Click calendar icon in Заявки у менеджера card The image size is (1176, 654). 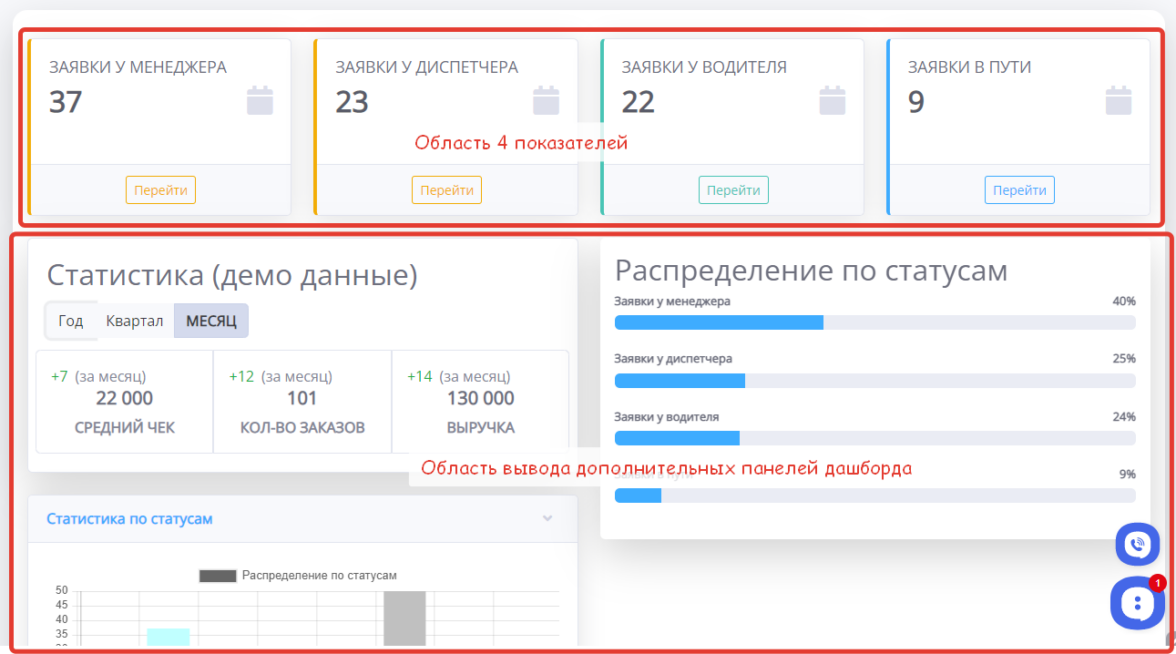[260, 100]
